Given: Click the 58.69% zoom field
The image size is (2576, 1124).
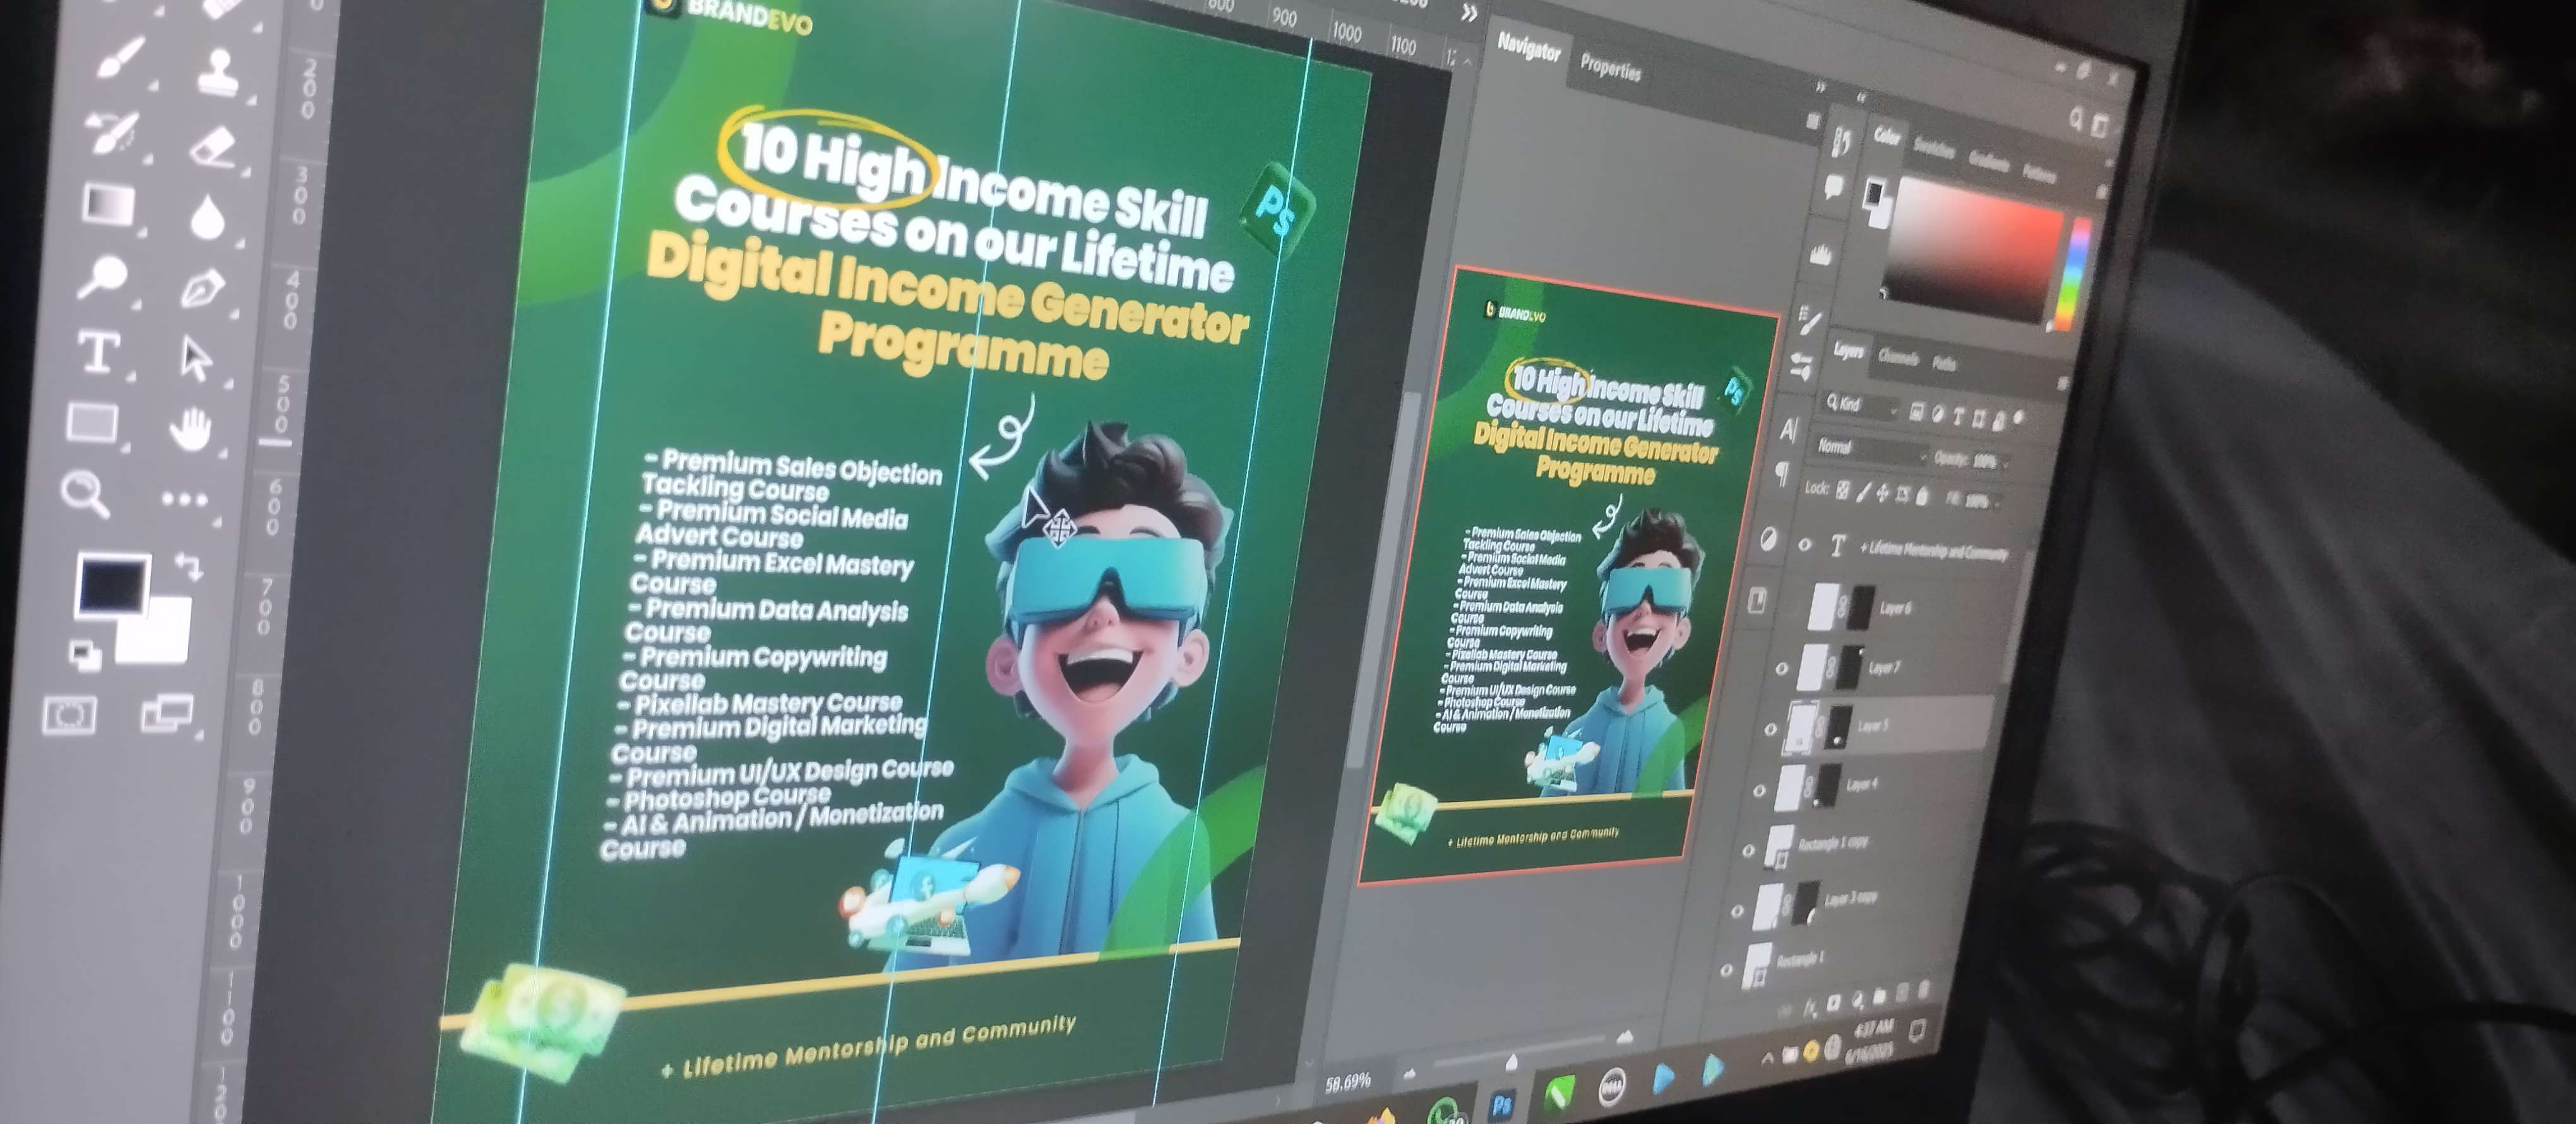Looking at the screenshot, I should tap(1347, 1082).
